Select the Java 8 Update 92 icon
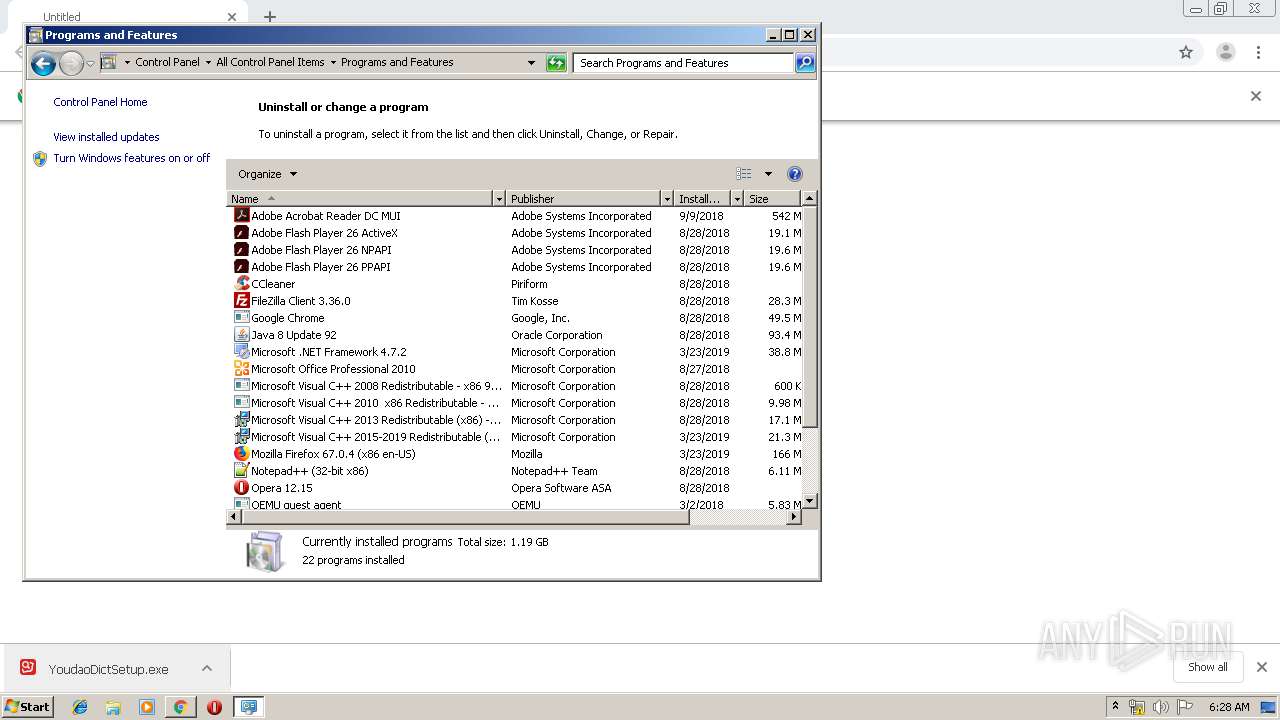The height and width of the screenshot is (720, 1280). coord(241,334)
